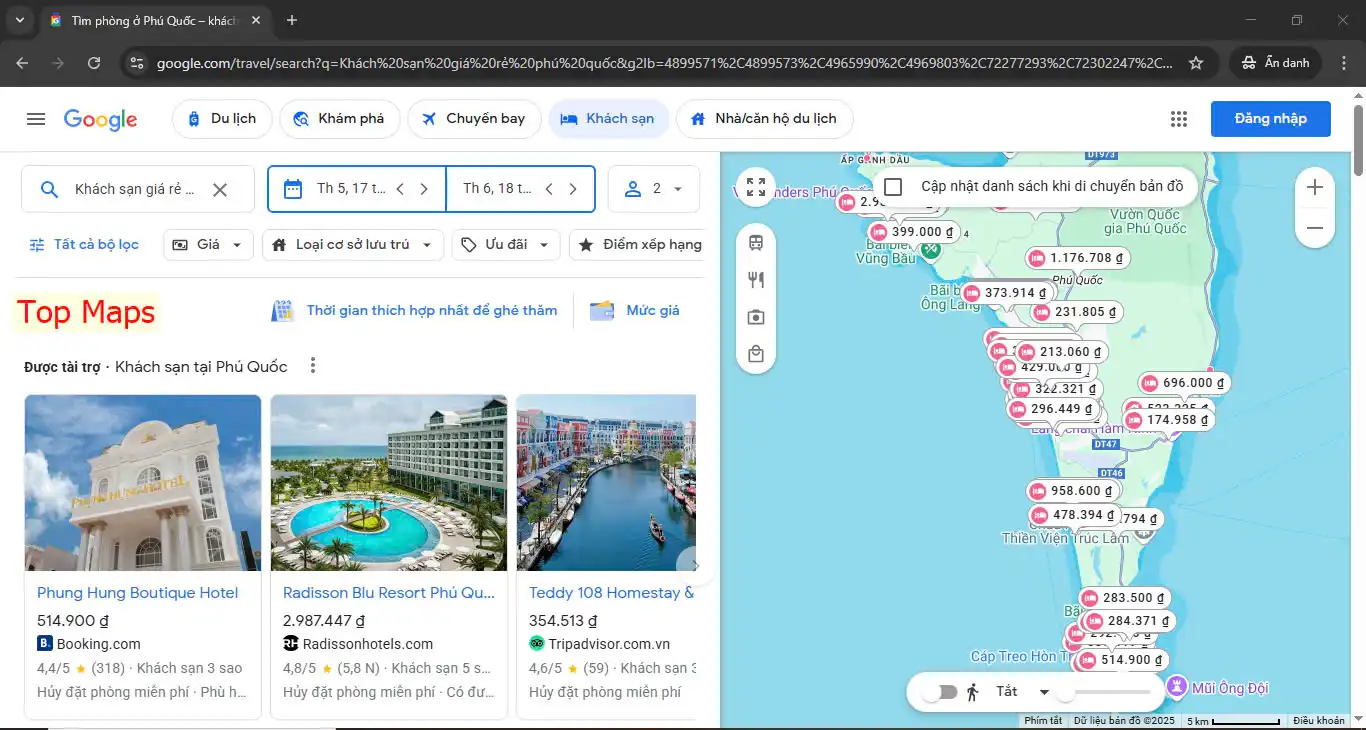Viewport: 1366px width, 730px height.
Task: Click the hotel search input field
Action: pos(137,189)
